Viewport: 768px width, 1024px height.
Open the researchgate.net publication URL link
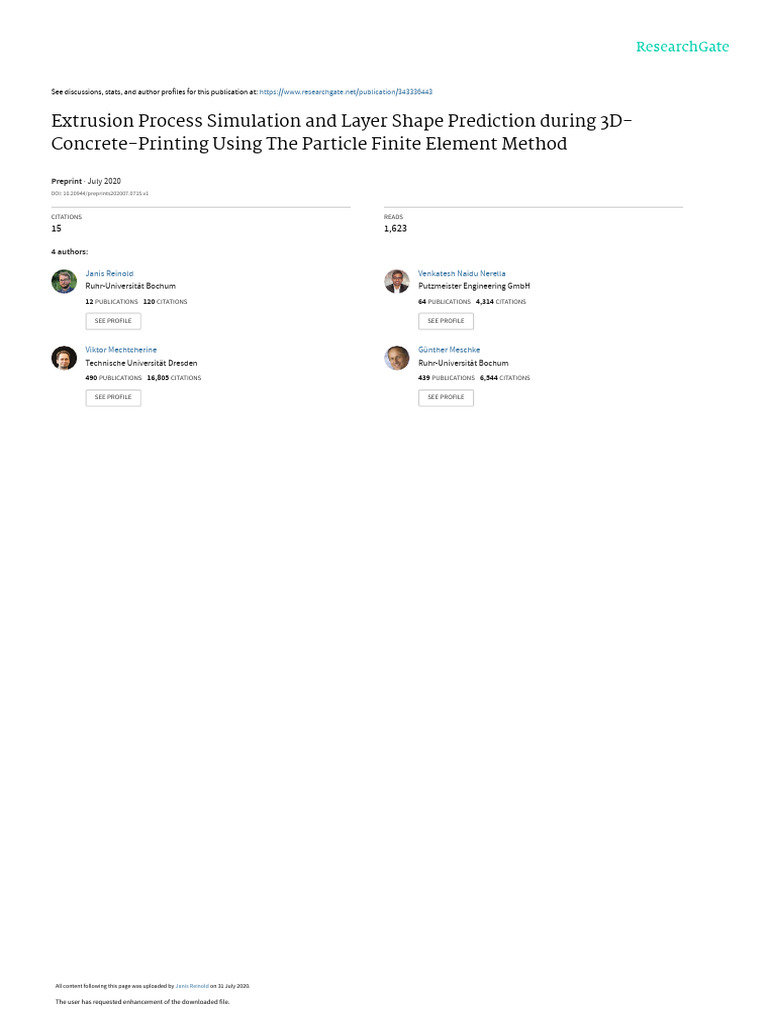[x=345, y=91]
